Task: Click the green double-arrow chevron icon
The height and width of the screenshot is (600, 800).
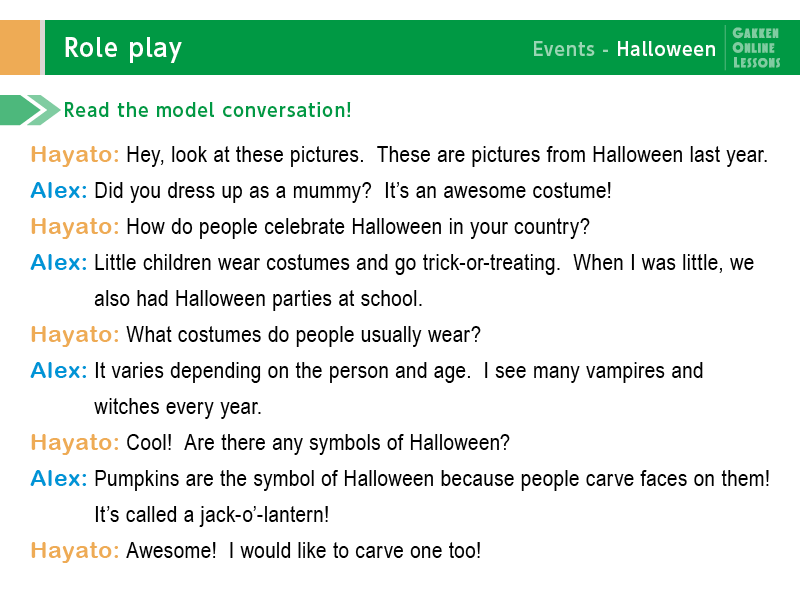Action: 30,110
